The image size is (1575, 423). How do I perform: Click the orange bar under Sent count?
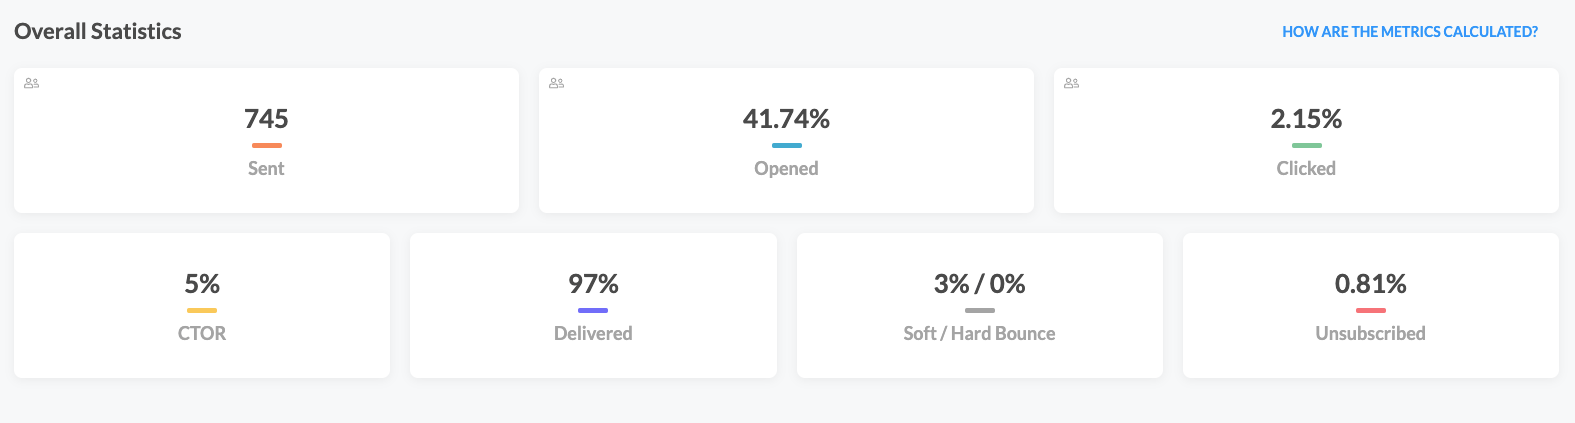click(x=266, y=146)
